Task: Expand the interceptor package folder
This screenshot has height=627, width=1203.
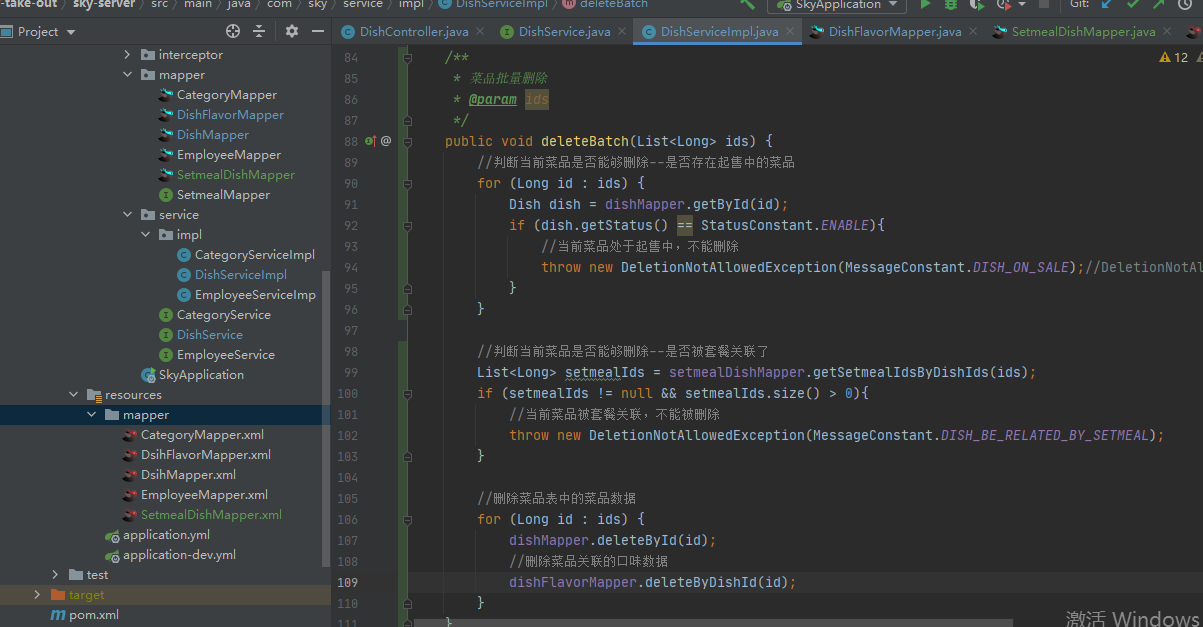Action: click(x=127, y=55)
